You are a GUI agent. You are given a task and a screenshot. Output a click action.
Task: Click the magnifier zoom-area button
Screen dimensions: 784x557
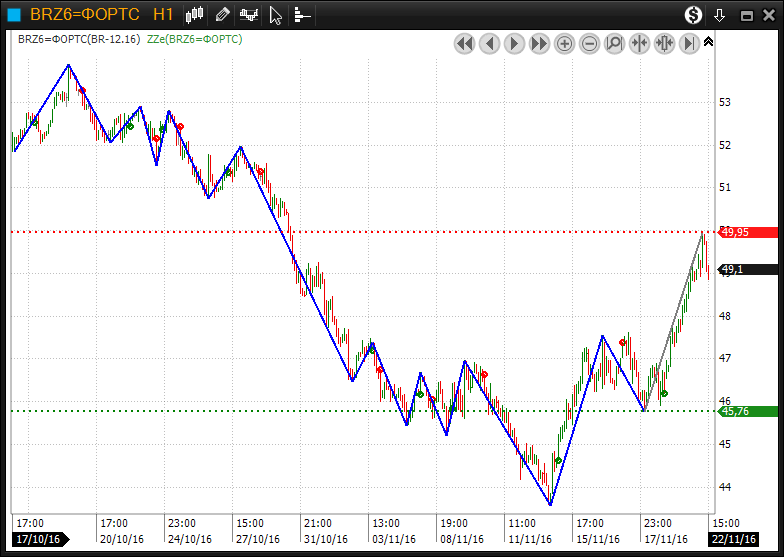[614, 43]
